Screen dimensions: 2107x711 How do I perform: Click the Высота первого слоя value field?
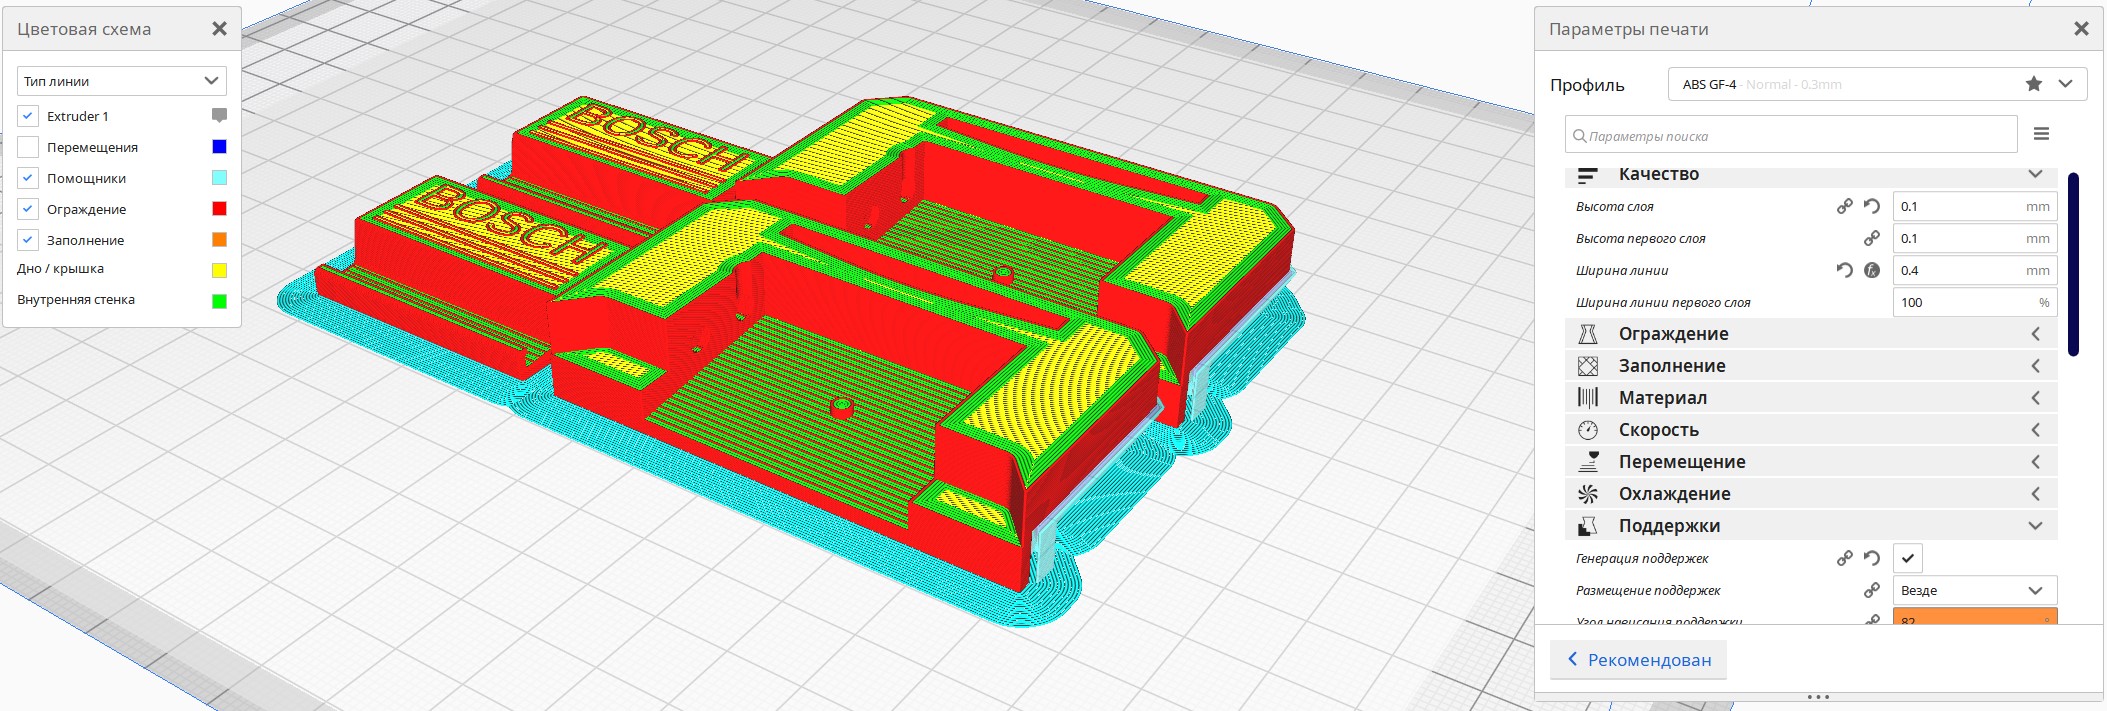(x=1974, y=238)
